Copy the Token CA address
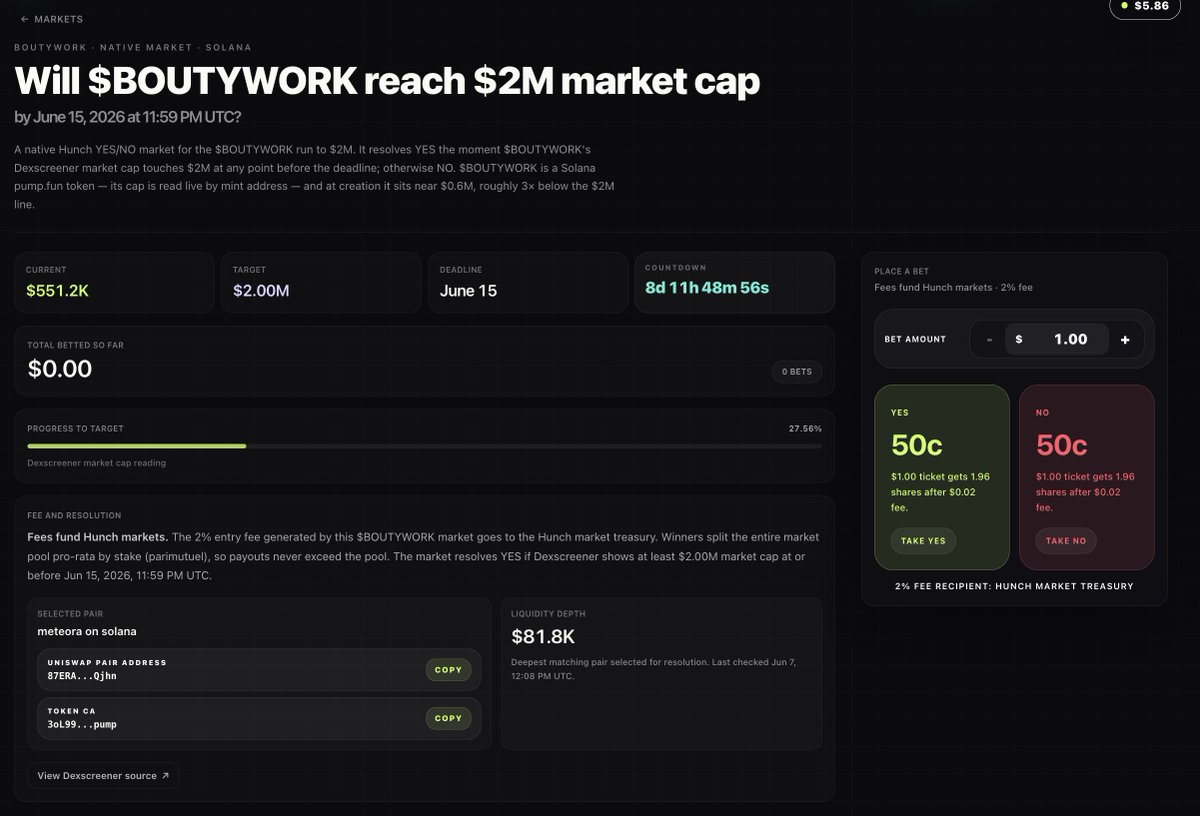The image size is (1200, 816). [x=448, y=718]
